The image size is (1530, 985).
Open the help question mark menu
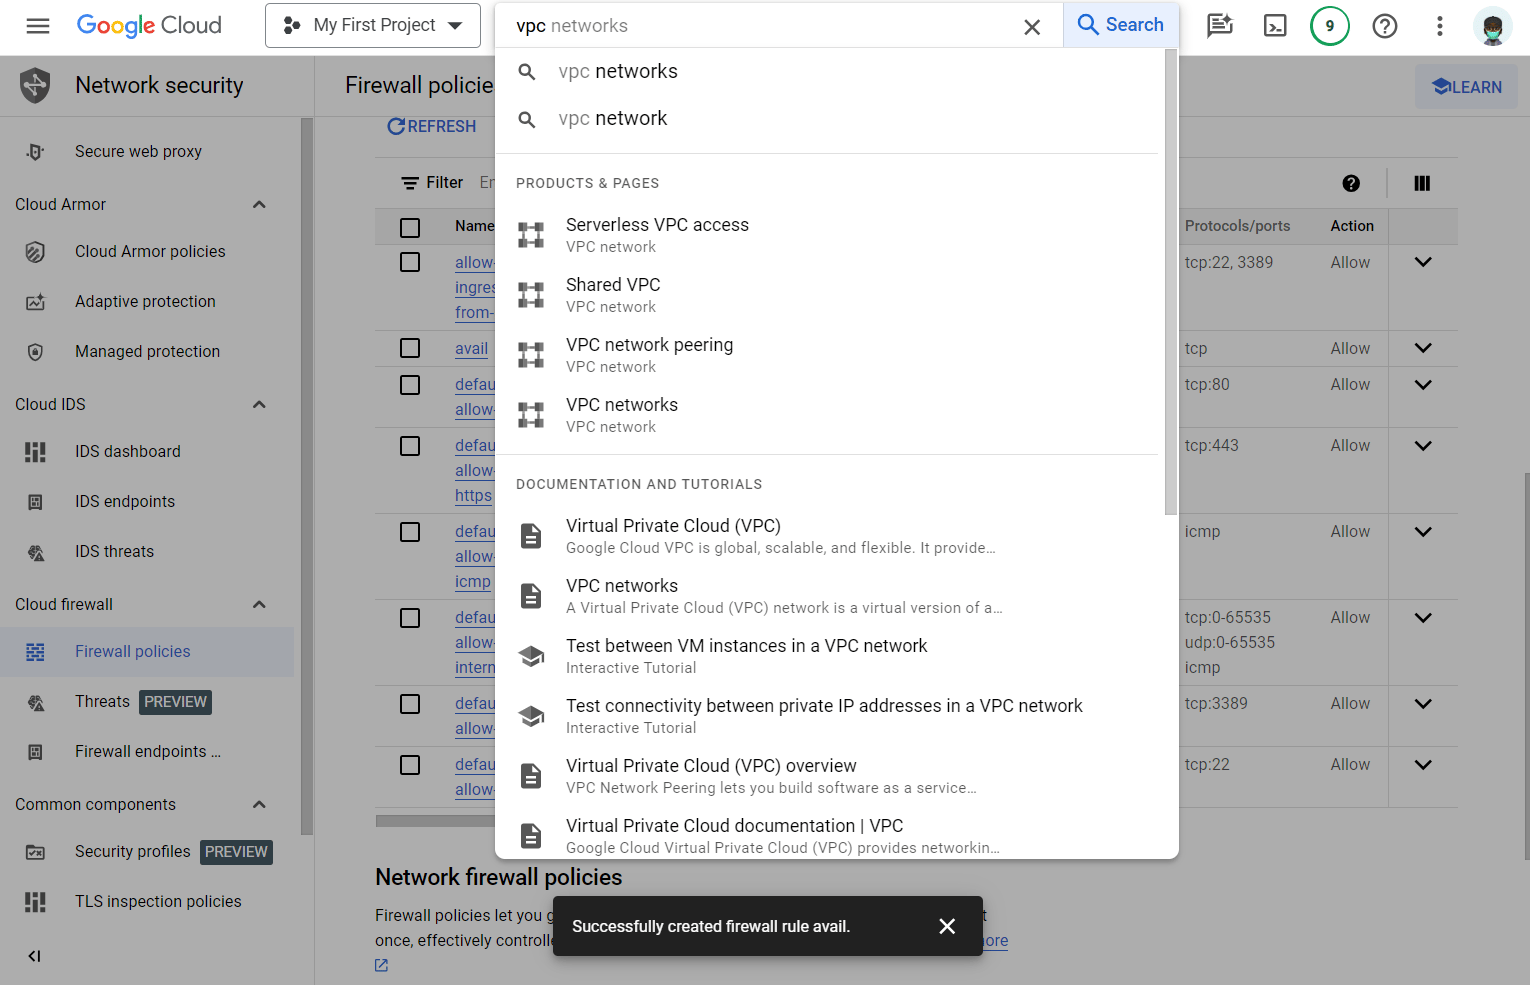tap(1385, 26)
